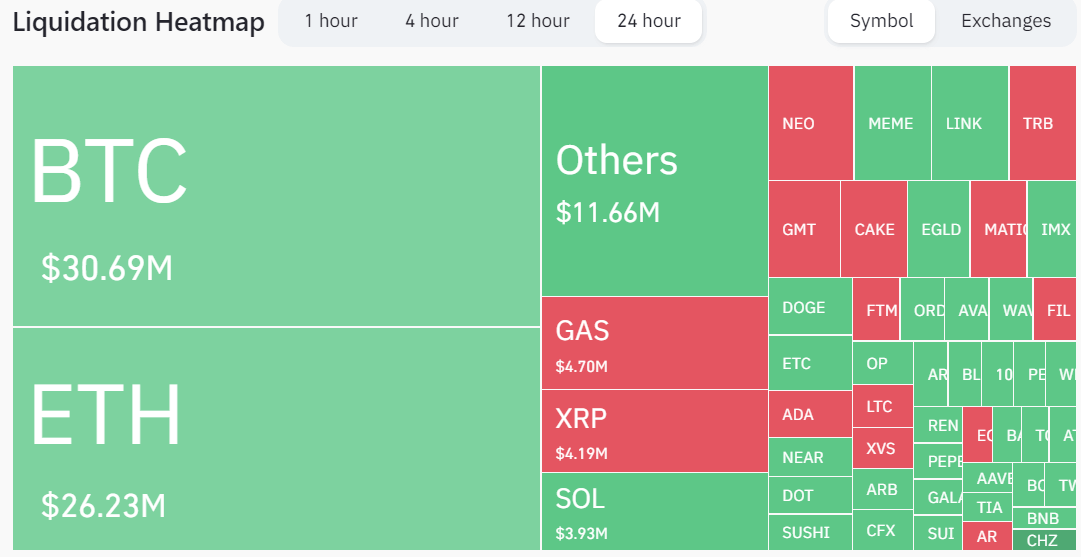Open the SUSHI tile
1081x557 pixels.
(x=809, y=532)
